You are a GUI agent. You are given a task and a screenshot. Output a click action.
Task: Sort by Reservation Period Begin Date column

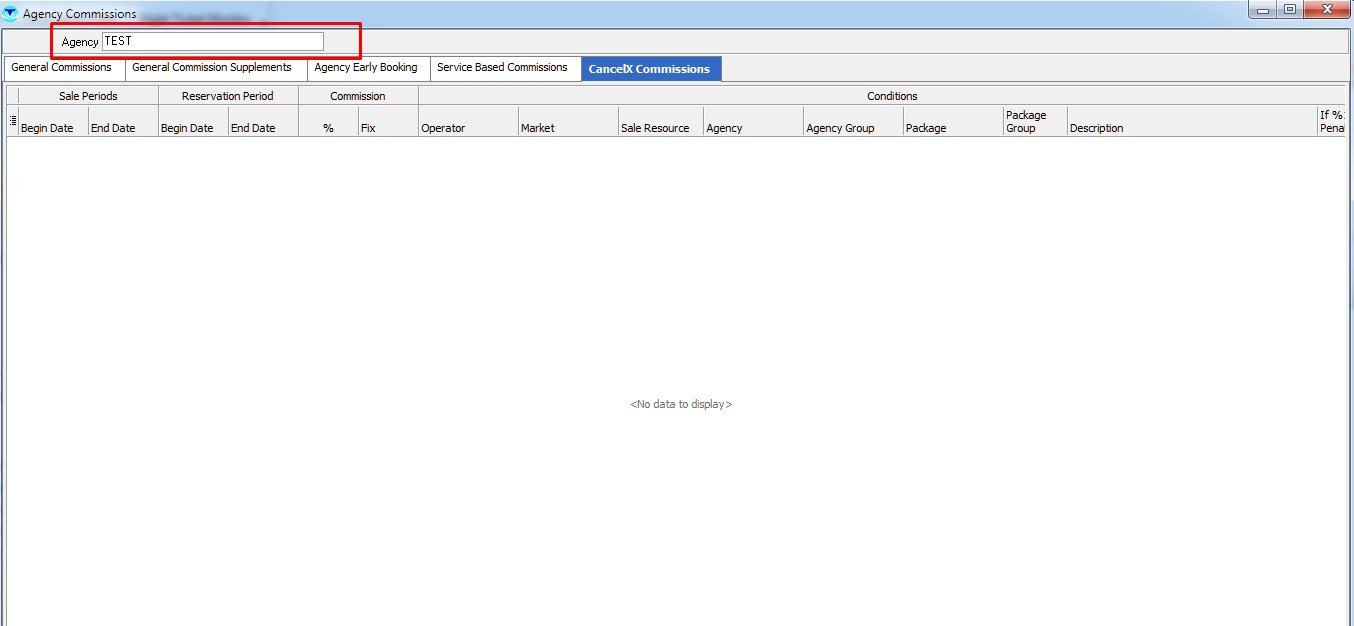click(188, 128)
